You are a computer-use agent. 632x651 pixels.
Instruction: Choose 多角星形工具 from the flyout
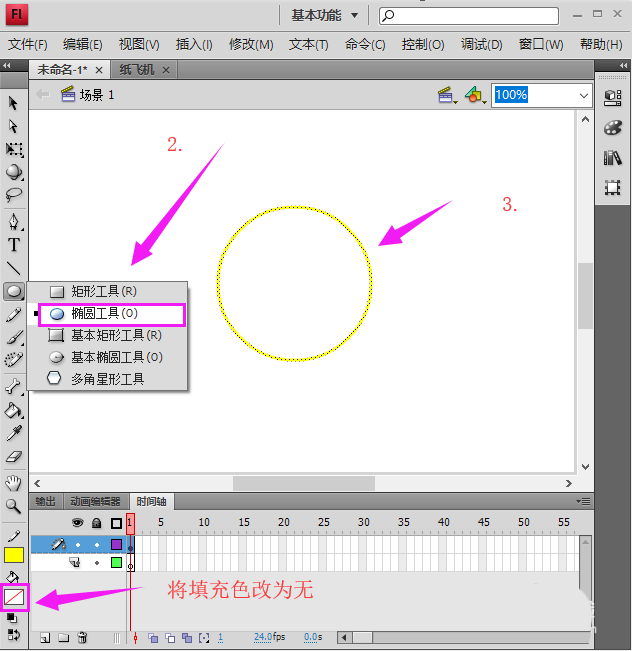click(108, 379)
